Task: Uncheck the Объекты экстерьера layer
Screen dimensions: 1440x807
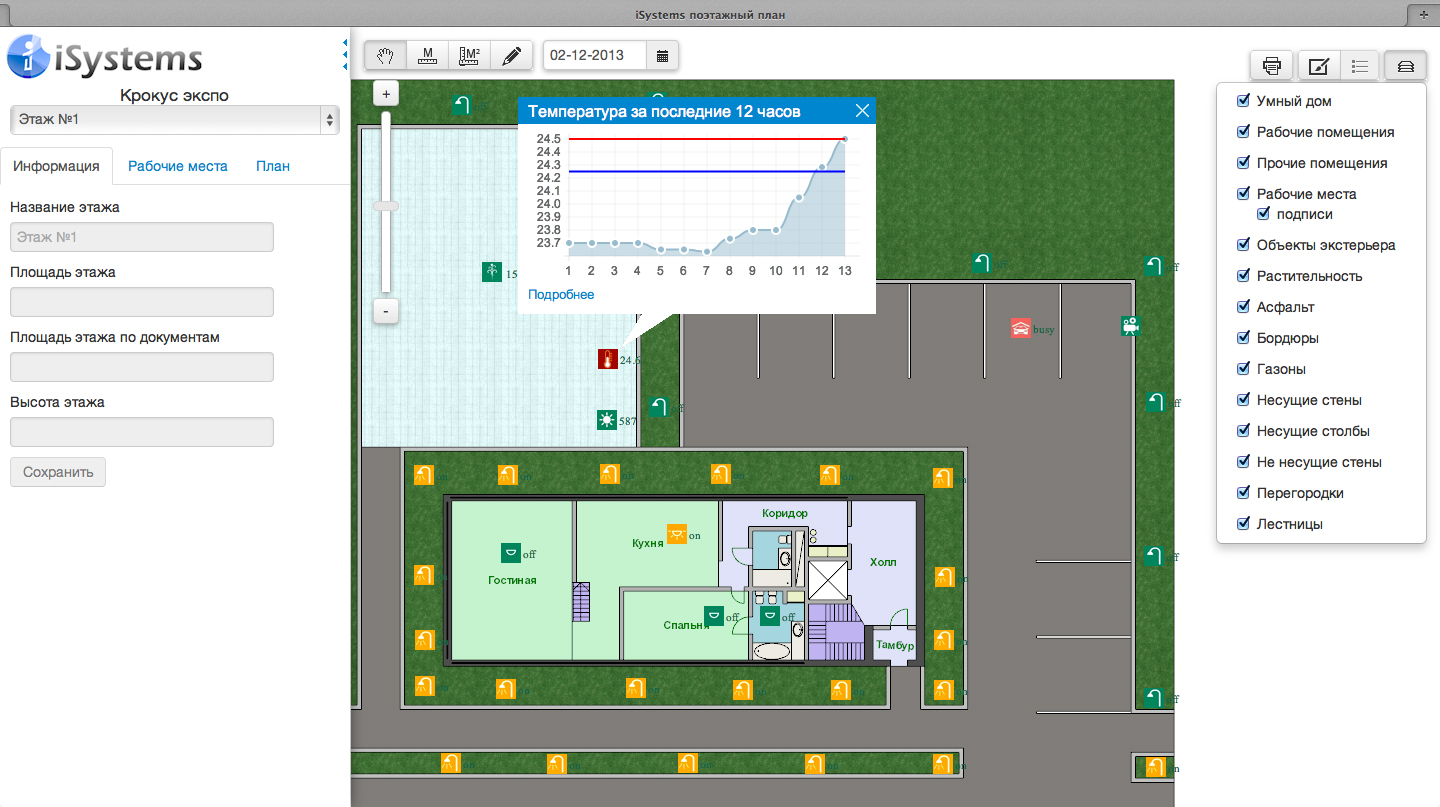Action: 1243,245
